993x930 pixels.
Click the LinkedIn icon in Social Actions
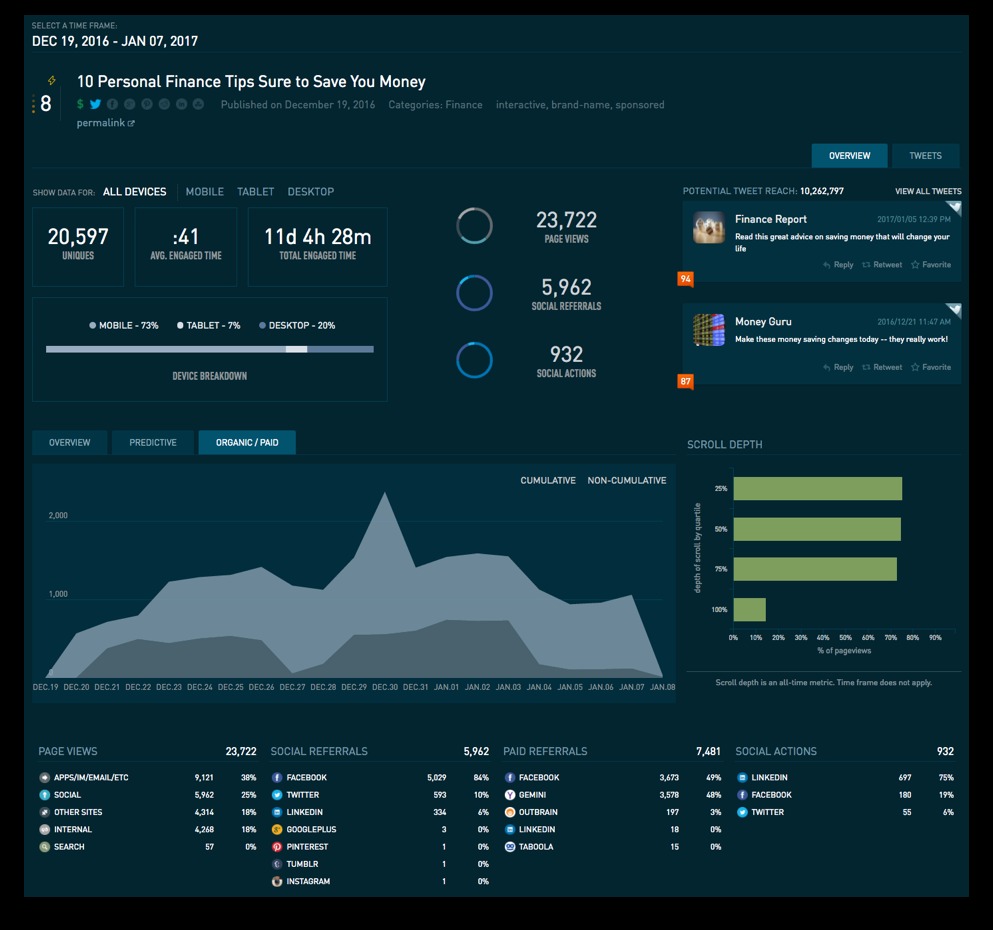742,778
